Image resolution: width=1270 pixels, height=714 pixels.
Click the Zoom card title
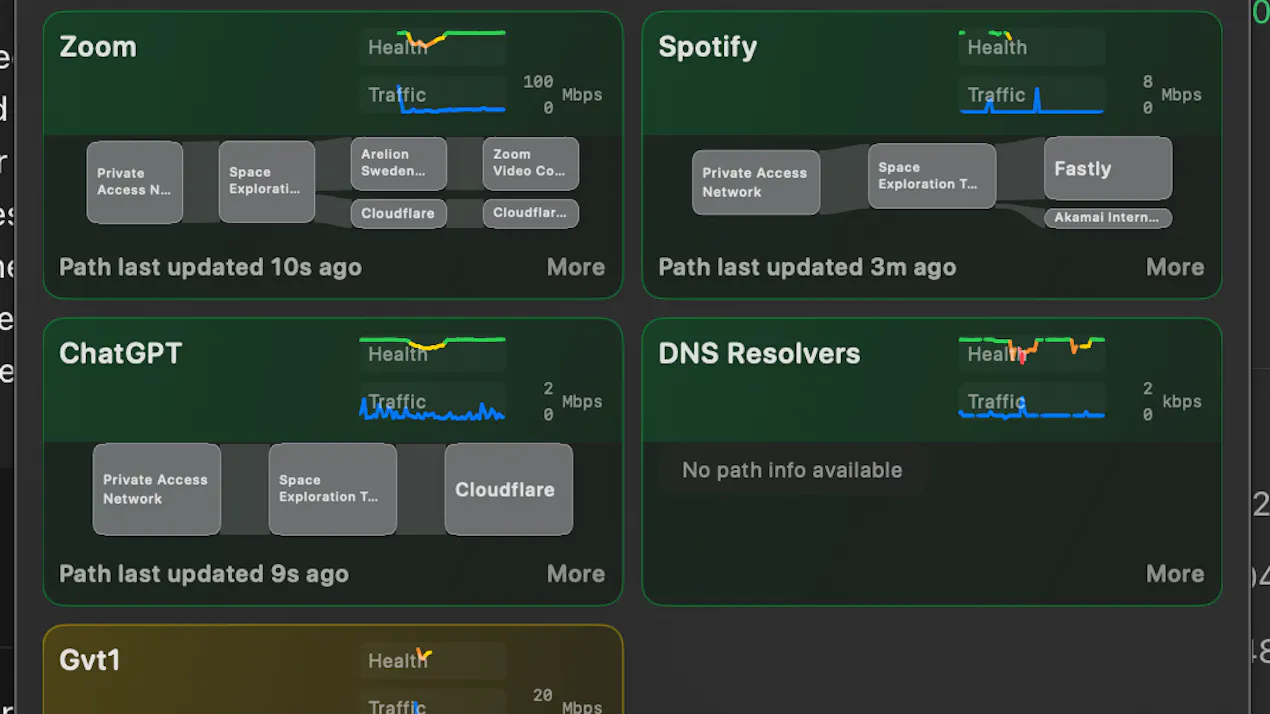[x=98, y=47]
